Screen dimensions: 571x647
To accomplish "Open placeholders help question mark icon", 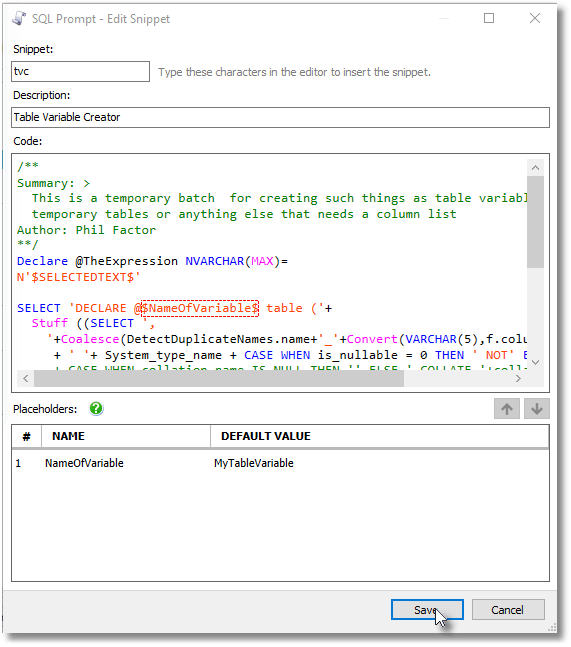I will (x=96, y=409).
